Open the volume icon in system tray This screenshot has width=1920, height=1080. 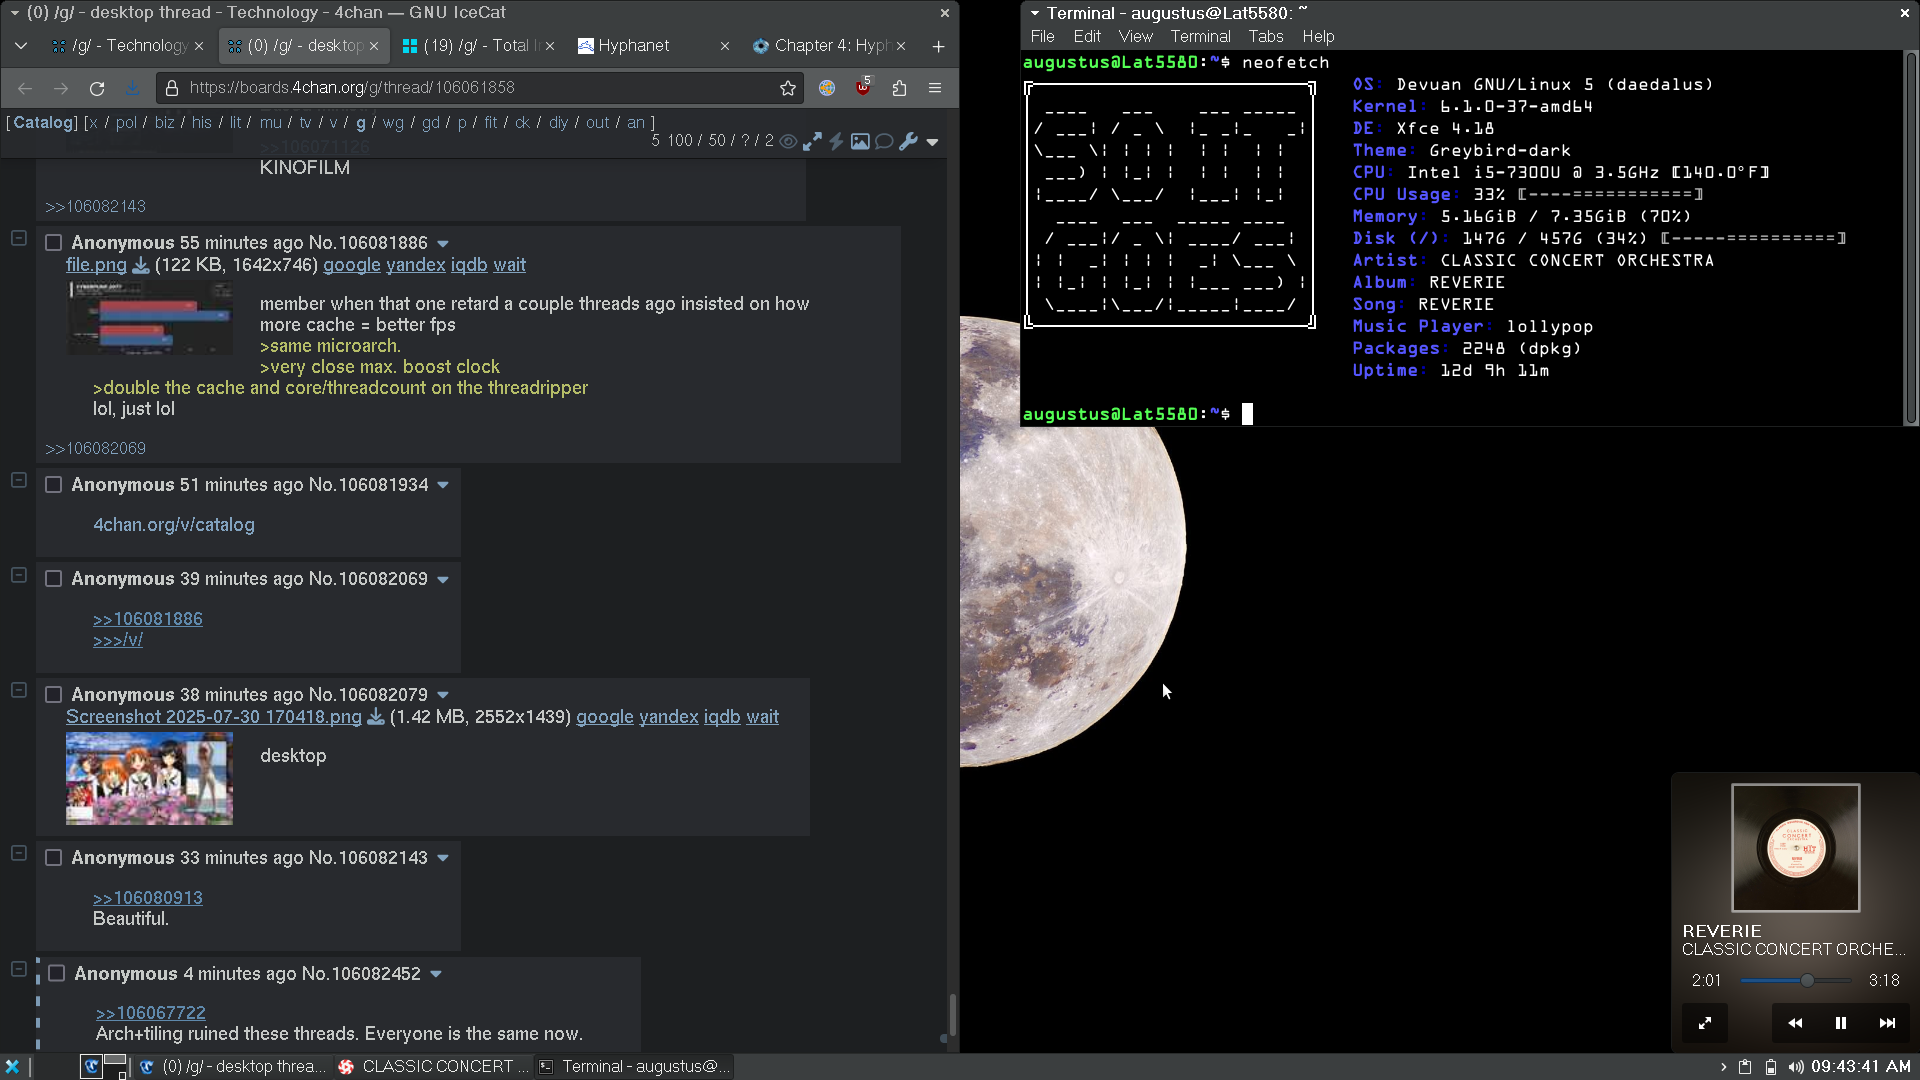pyautogui.click(x=1796, y=1067)
